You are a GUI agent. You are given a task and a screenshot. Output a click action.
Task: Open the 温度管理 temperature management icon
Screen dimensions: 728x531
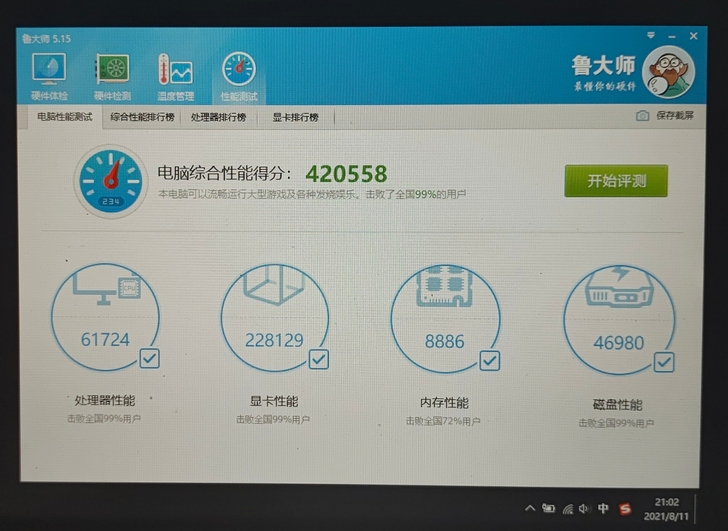(176, 76)
